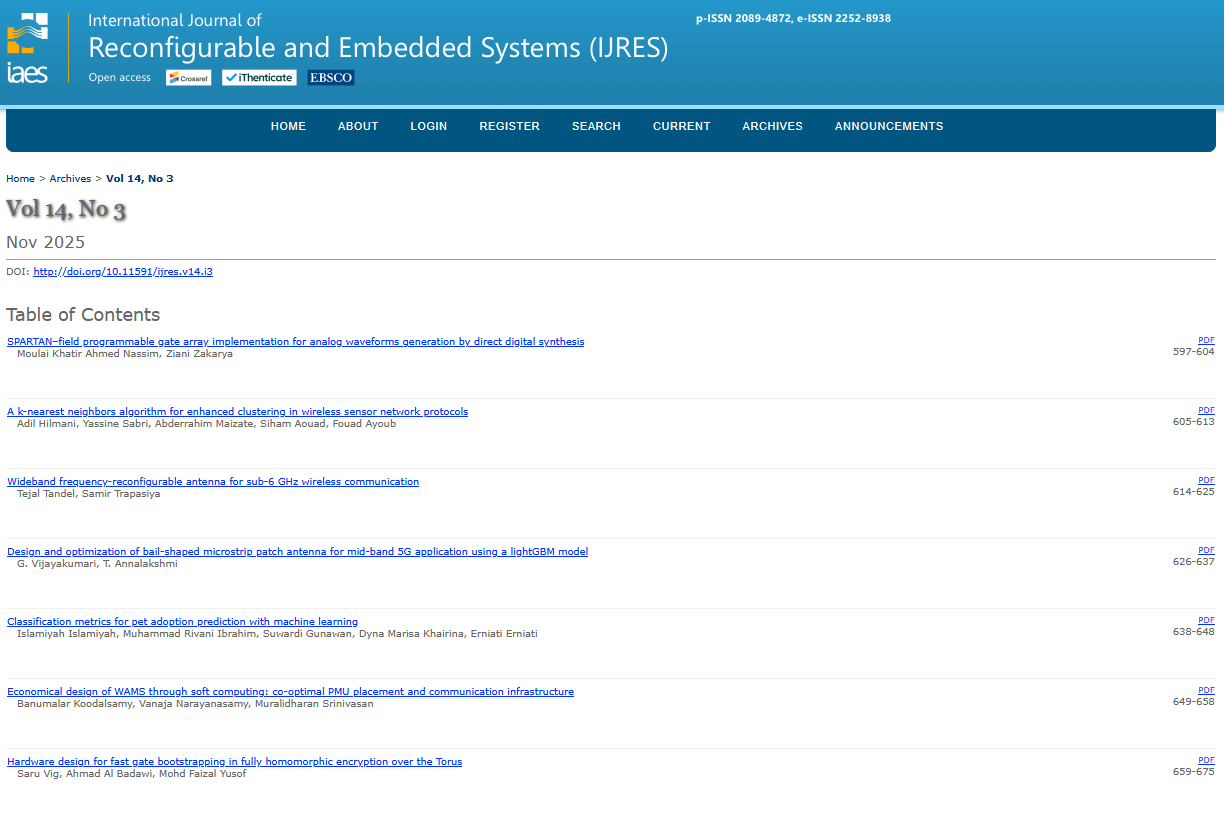
Task: Open the SPARTAN field programmable gate array article
Action: click(x=295, y=342)
